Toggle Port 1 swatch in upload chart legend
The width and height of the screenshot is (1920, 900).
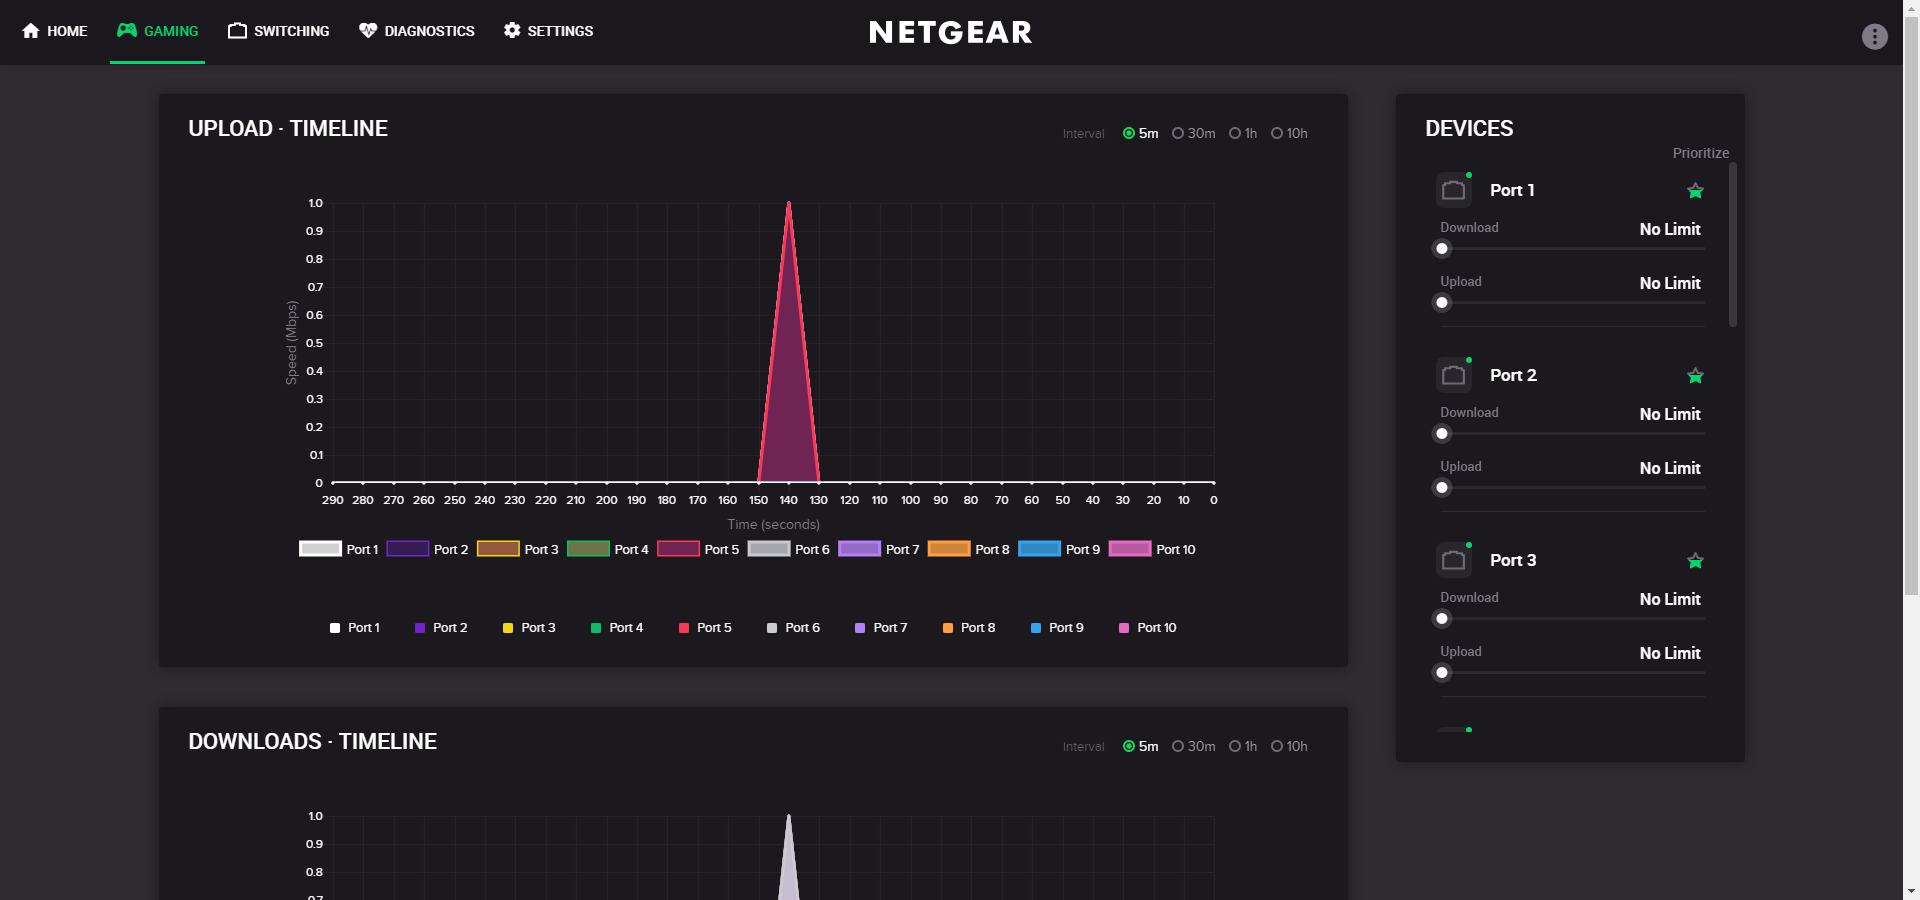(320, 548)
